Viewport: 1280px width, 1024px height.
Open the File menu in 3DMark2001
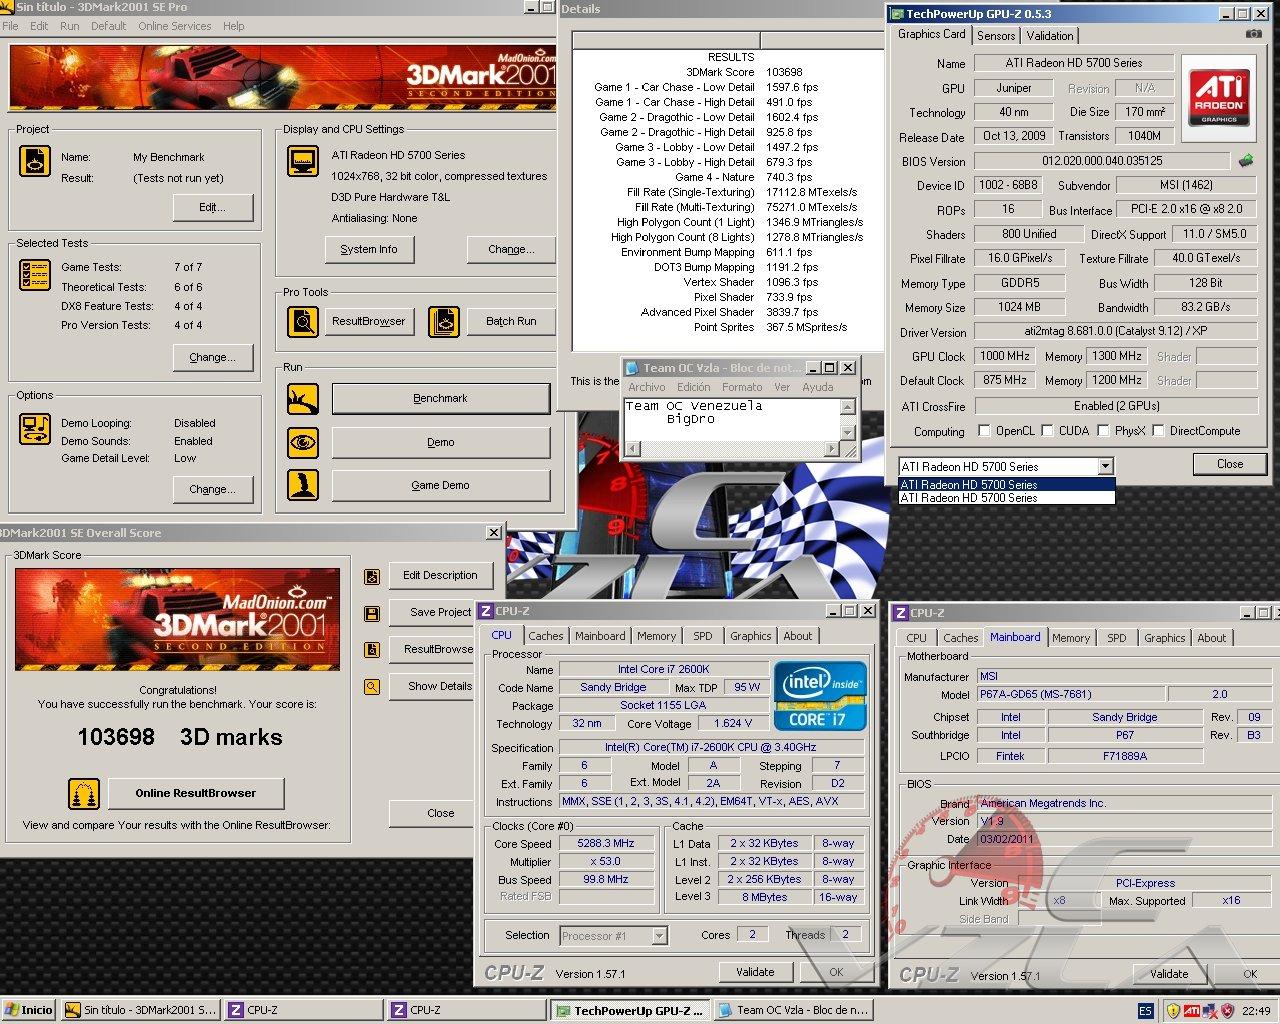10,26
